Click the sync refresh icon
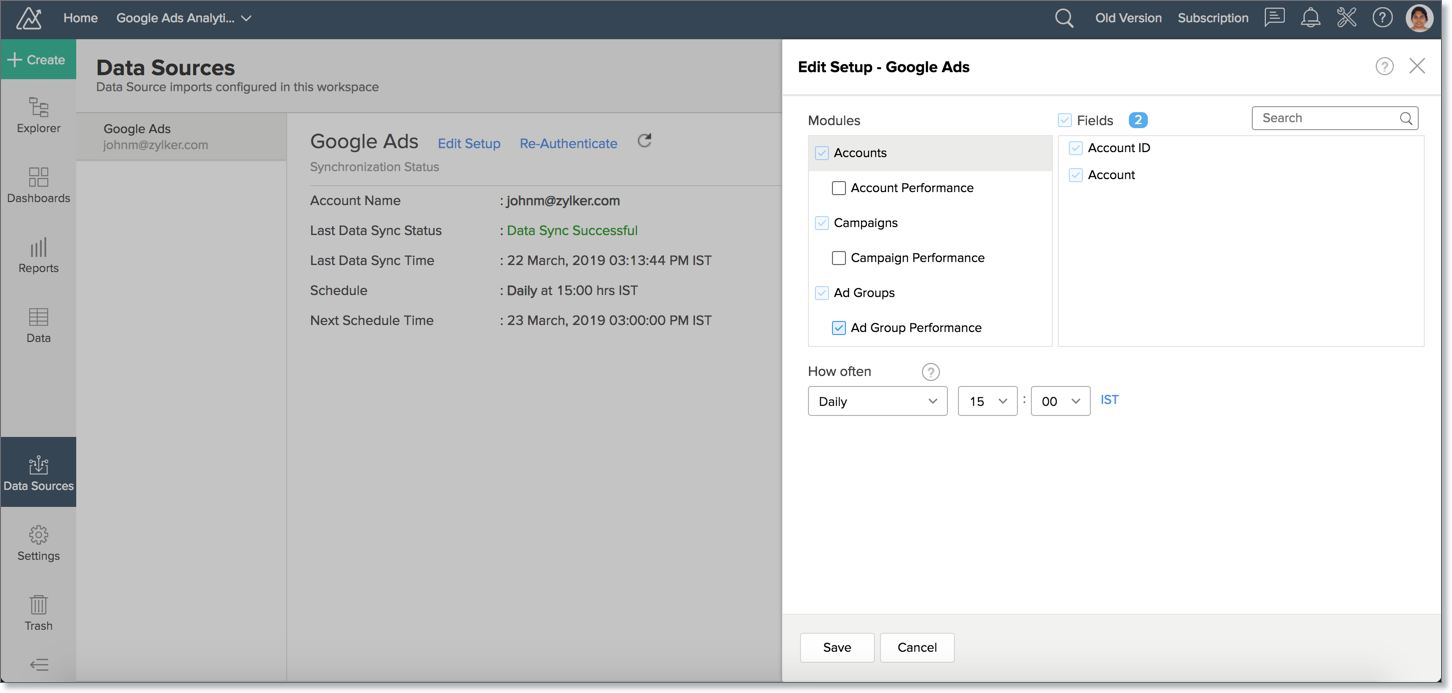1452x693 pixels. pos(645,141)
